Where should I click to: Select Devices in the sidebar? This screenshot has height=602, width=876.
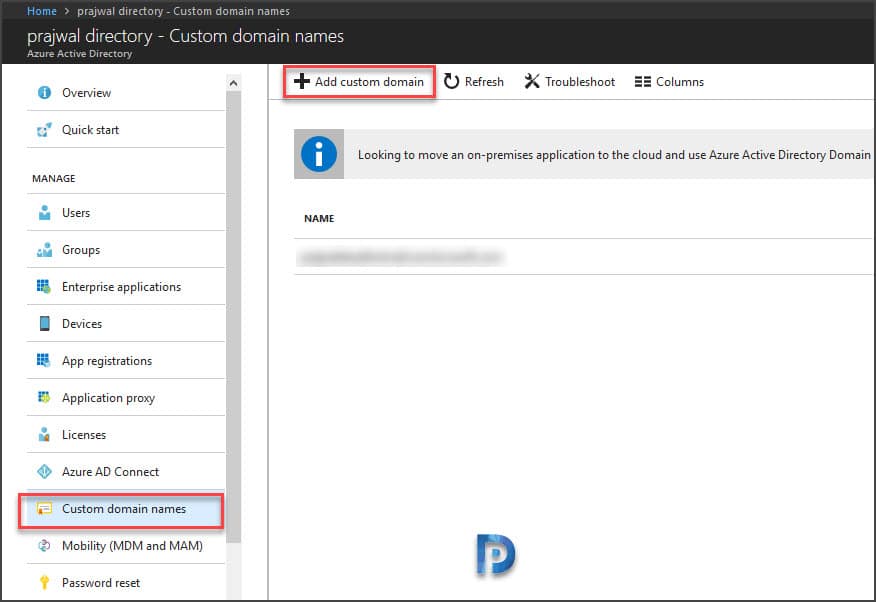(126, 323)
